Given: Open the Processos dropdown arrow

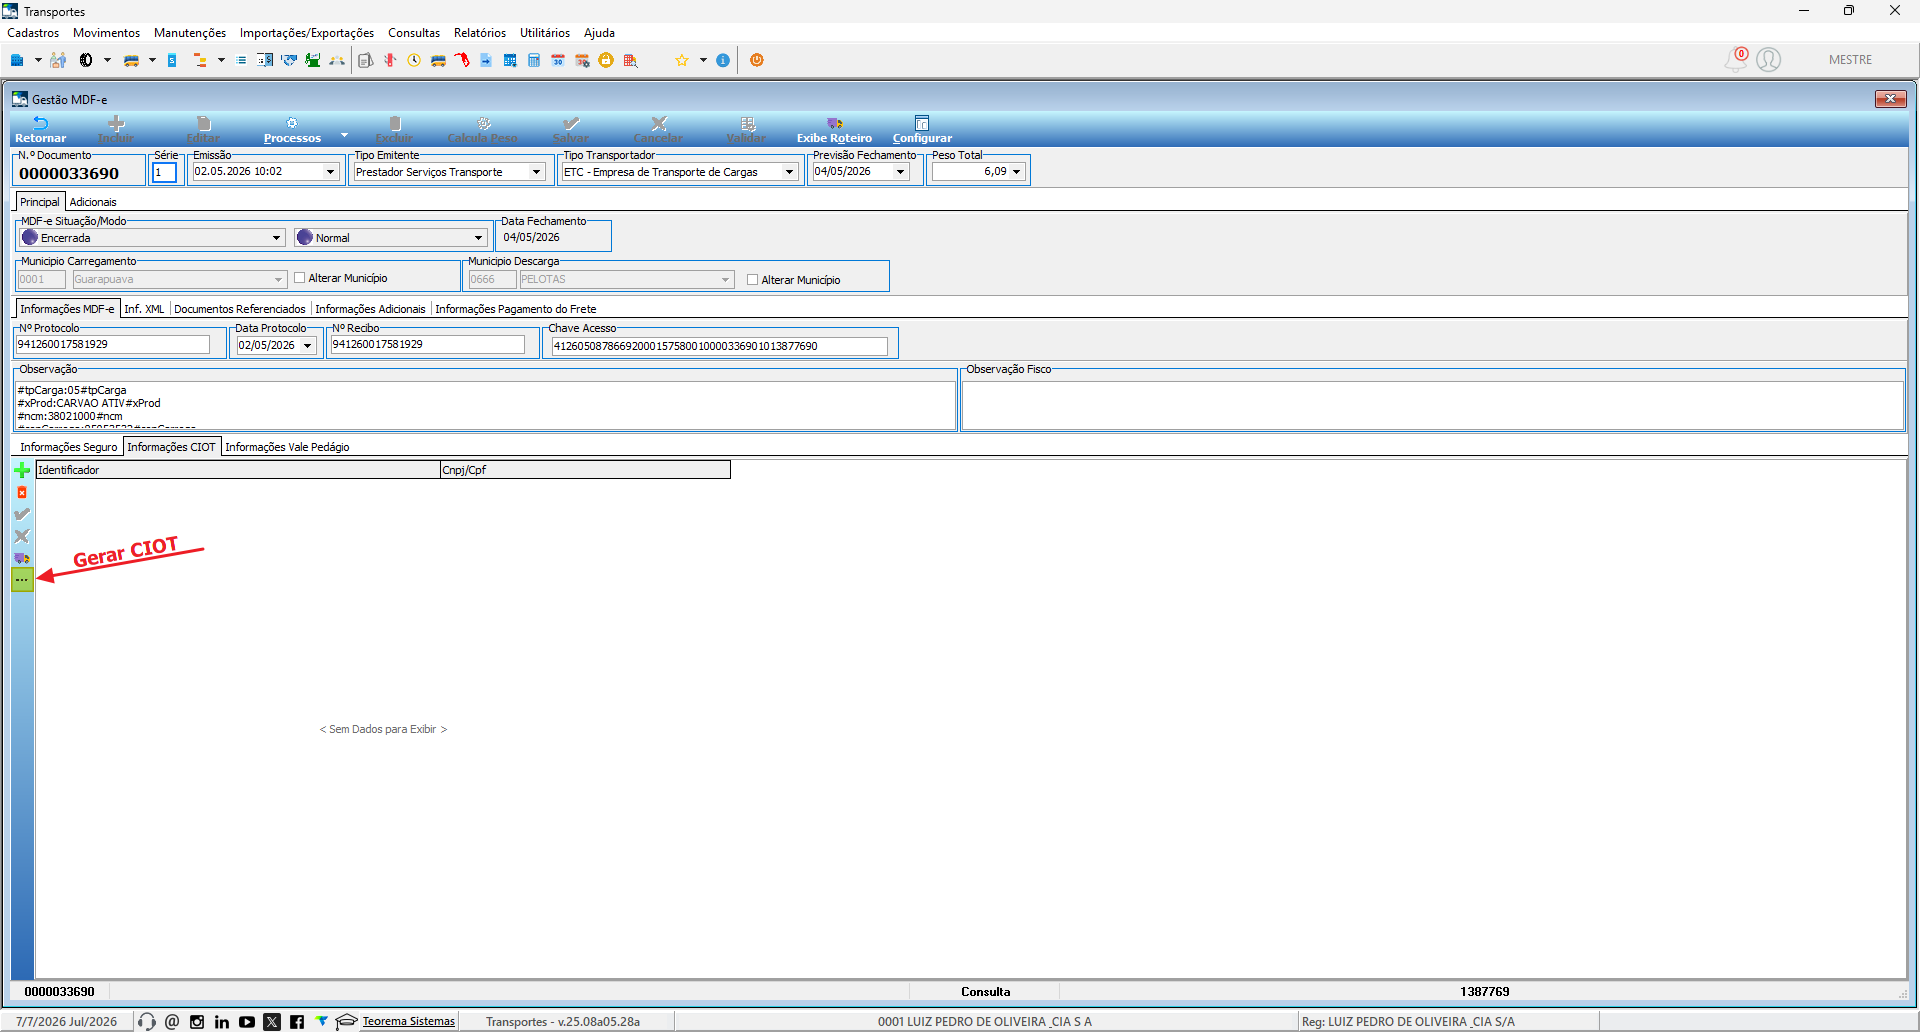Looking at the screenshot, I should pos(345,135).
